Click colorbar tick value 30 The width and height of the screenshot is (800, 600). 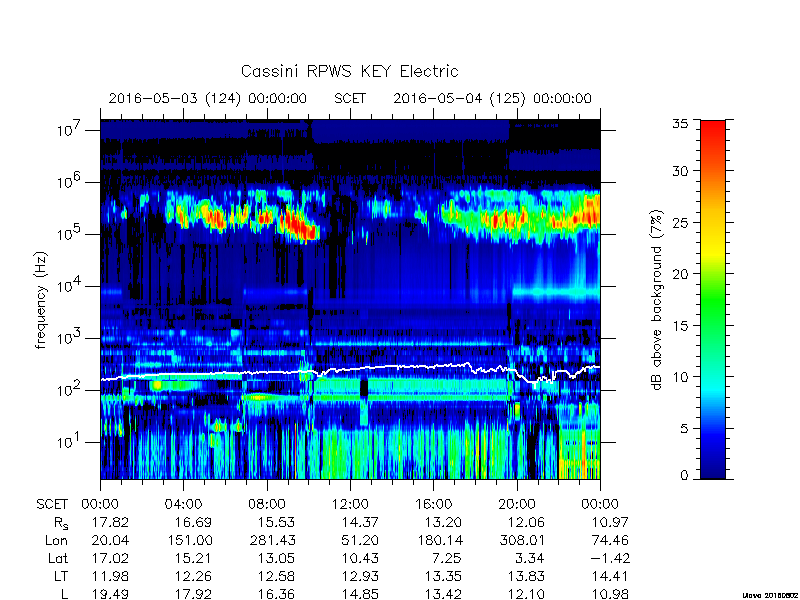pyautogui.click(x=680, y=171)
